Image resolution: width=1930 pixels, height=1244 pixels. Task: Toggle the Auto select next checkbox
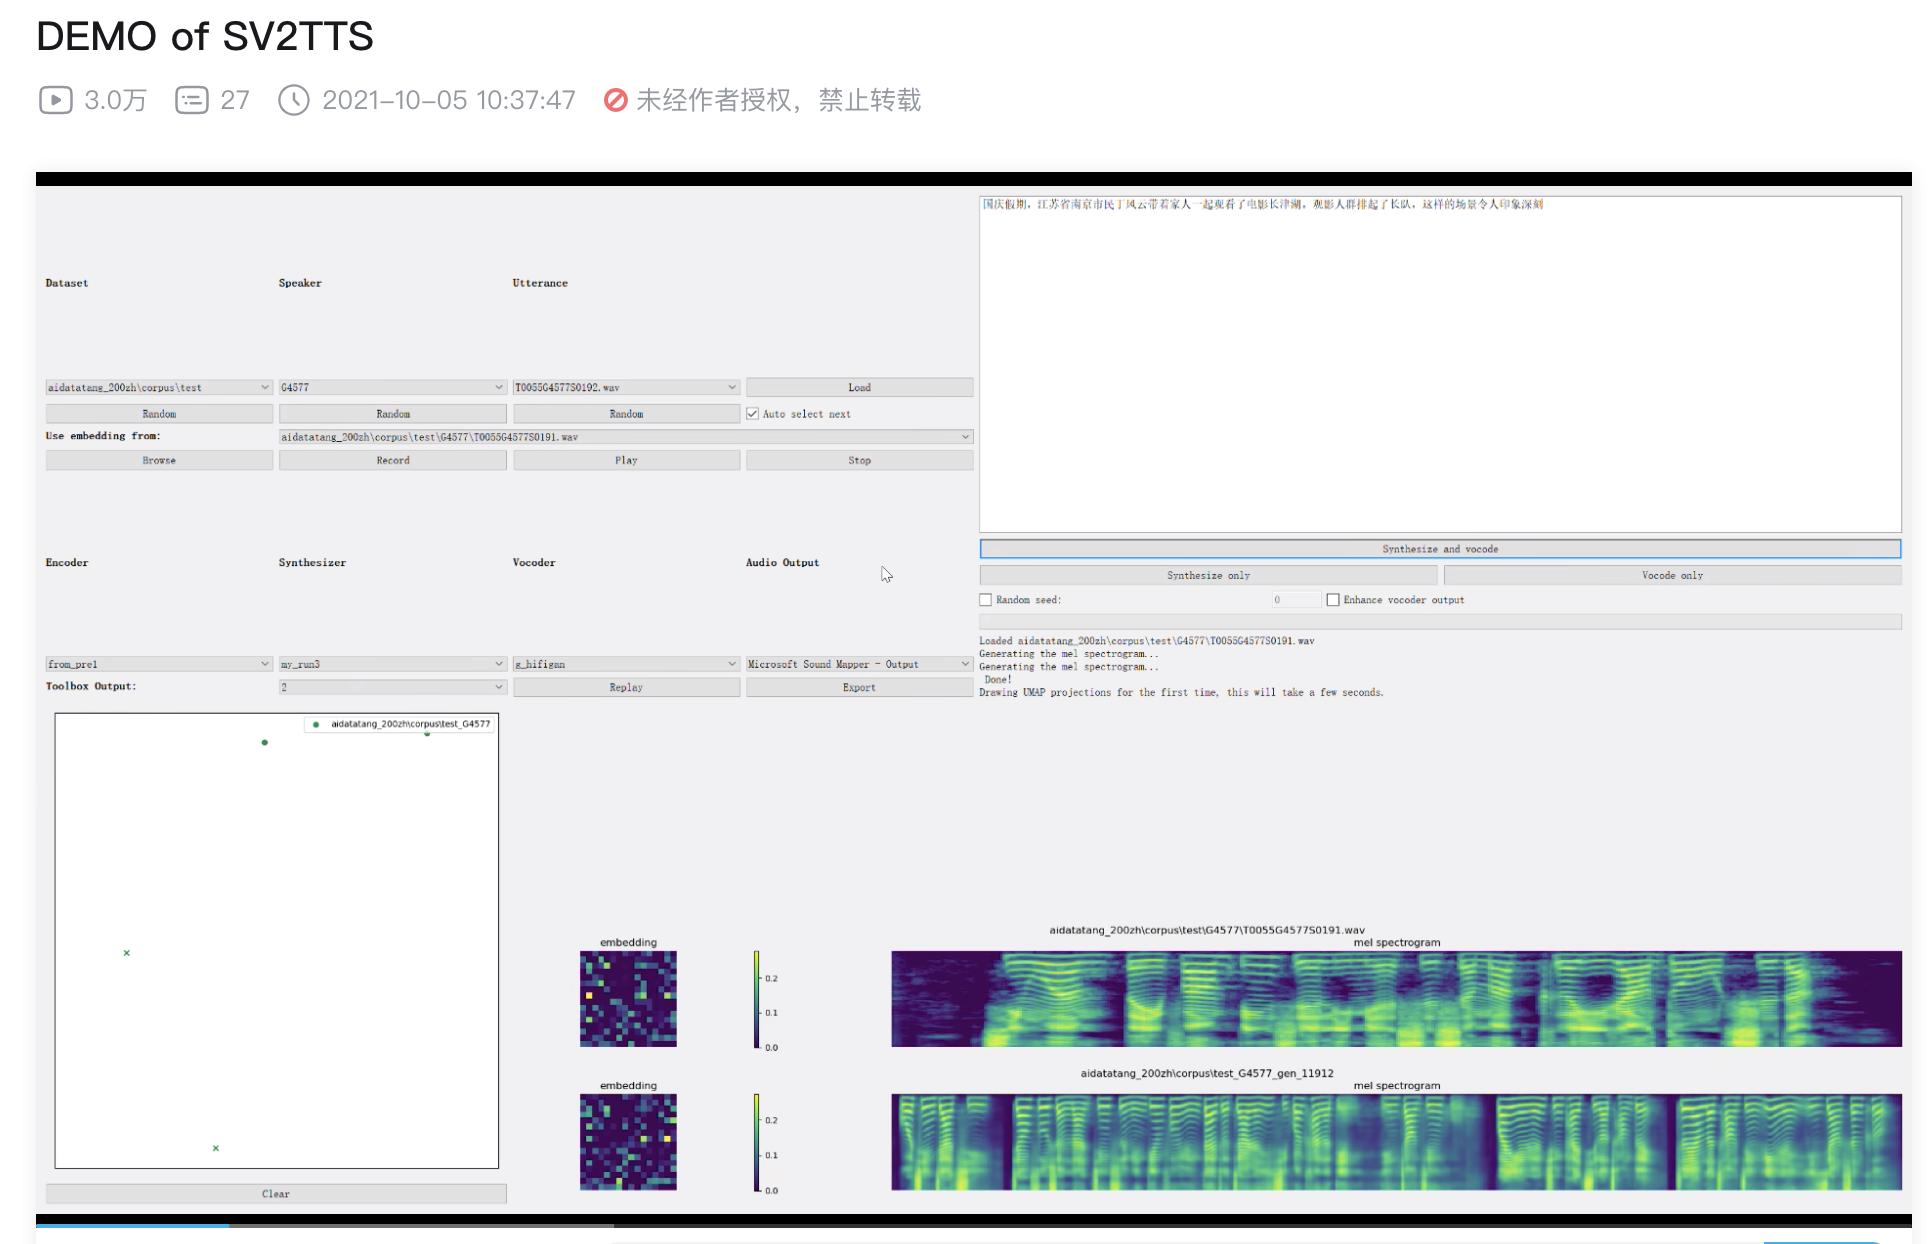coord(753,414)
